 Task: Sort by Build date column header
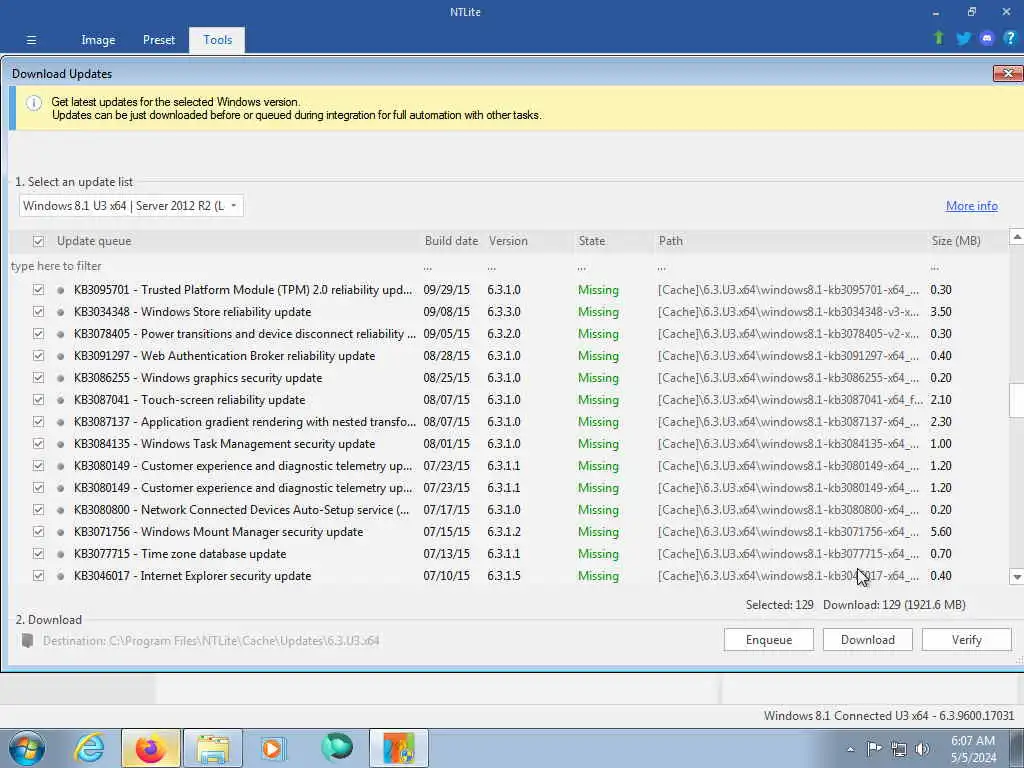pyautogui.click(x=451, y=241)
